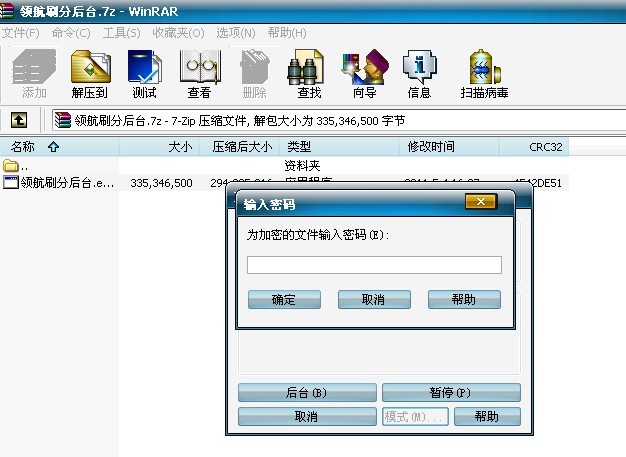Open the View (查看) toolbar icon

[200, 74]
